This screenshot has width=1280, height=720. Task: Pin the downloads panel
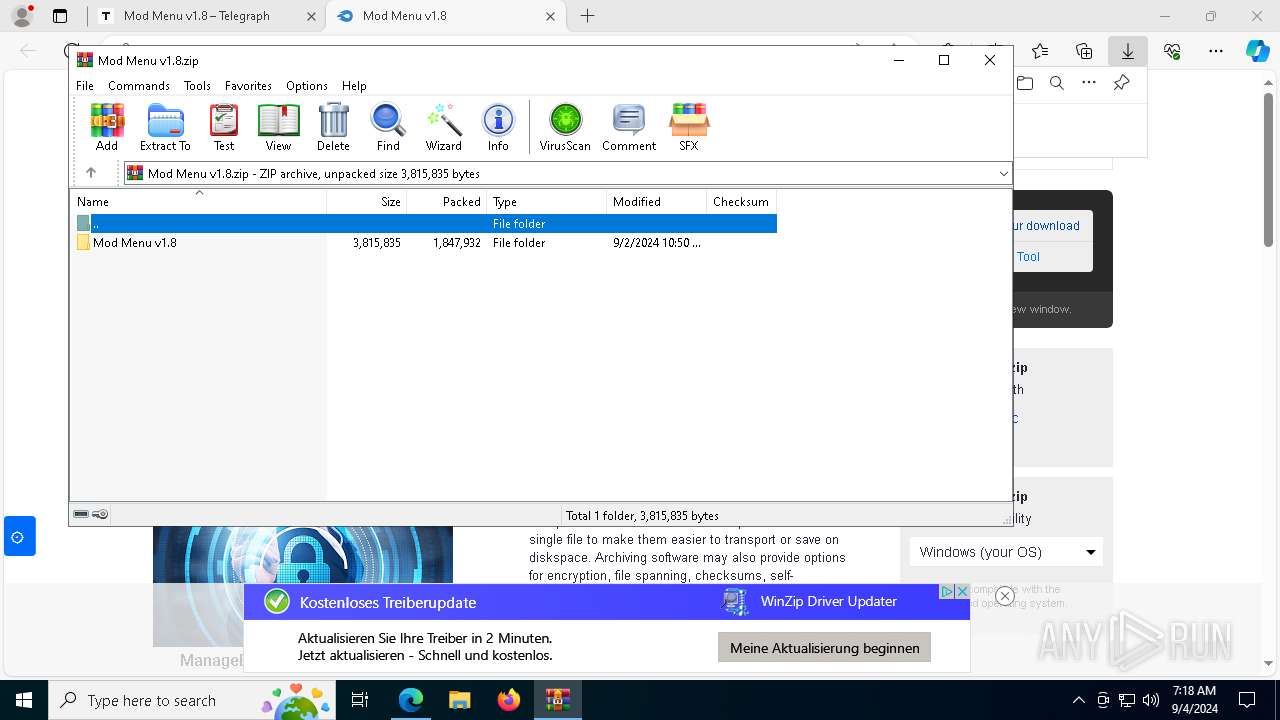[1122, 83]
